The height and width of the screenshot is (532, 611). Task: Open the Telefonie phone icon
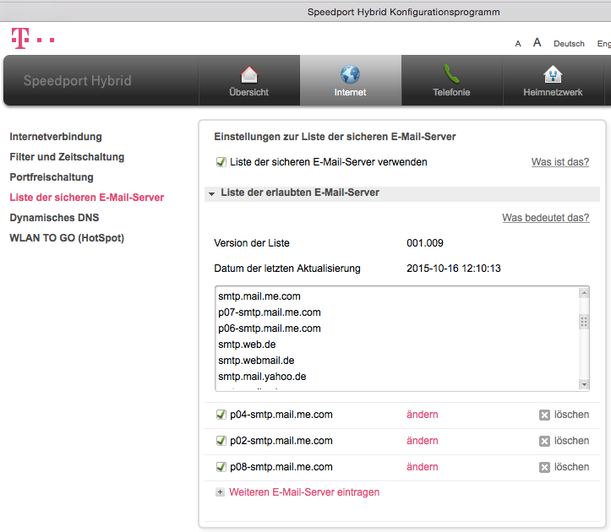(451, 74)
